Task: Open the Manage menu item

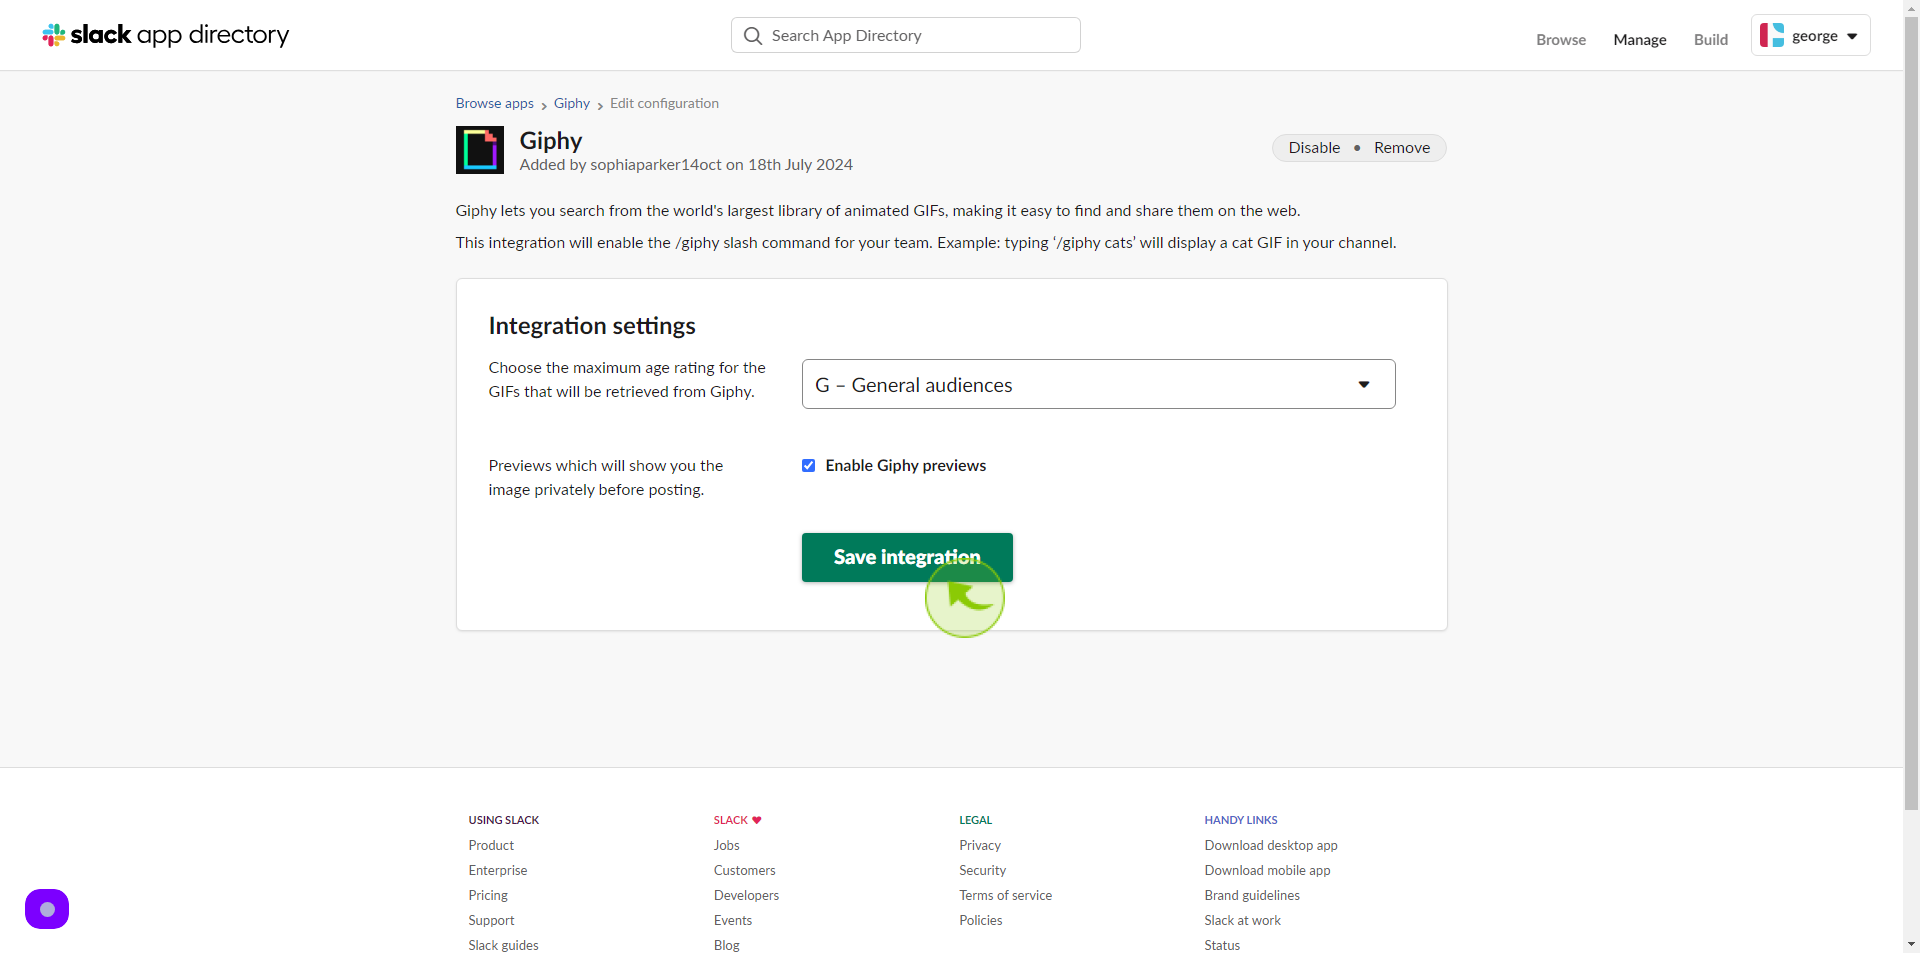Action: (x=1640, y=40)
